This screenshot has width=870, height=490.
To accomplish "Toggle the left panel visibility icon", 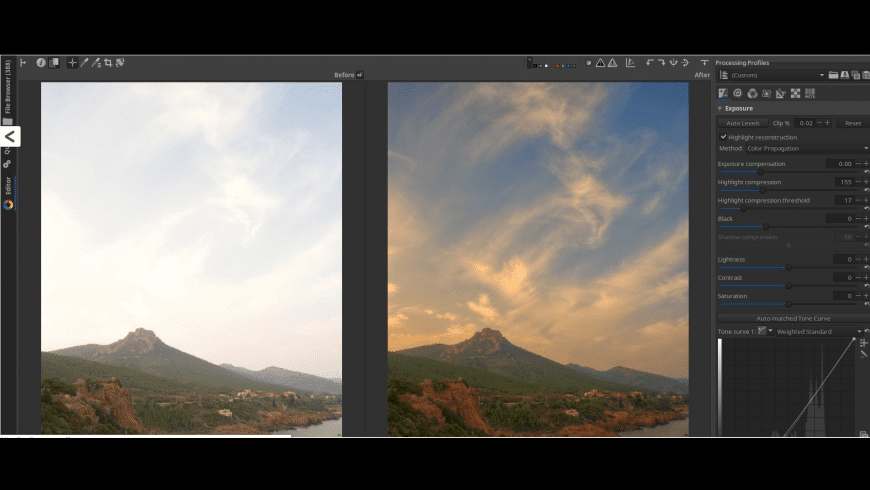I will 23,63.
